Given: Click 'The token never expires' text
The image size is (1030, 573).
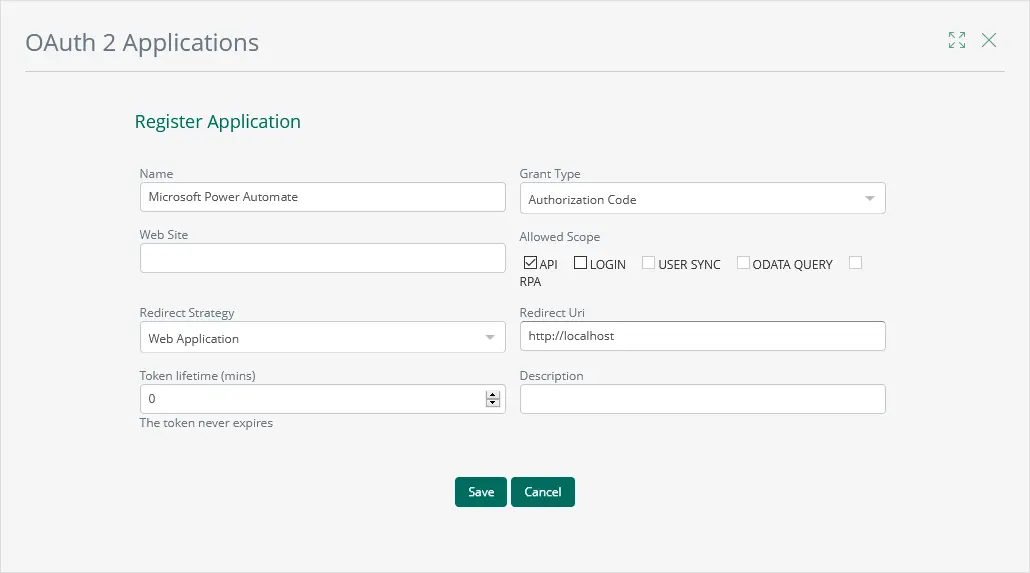Looking at the screenshot, I should (206, 423).
